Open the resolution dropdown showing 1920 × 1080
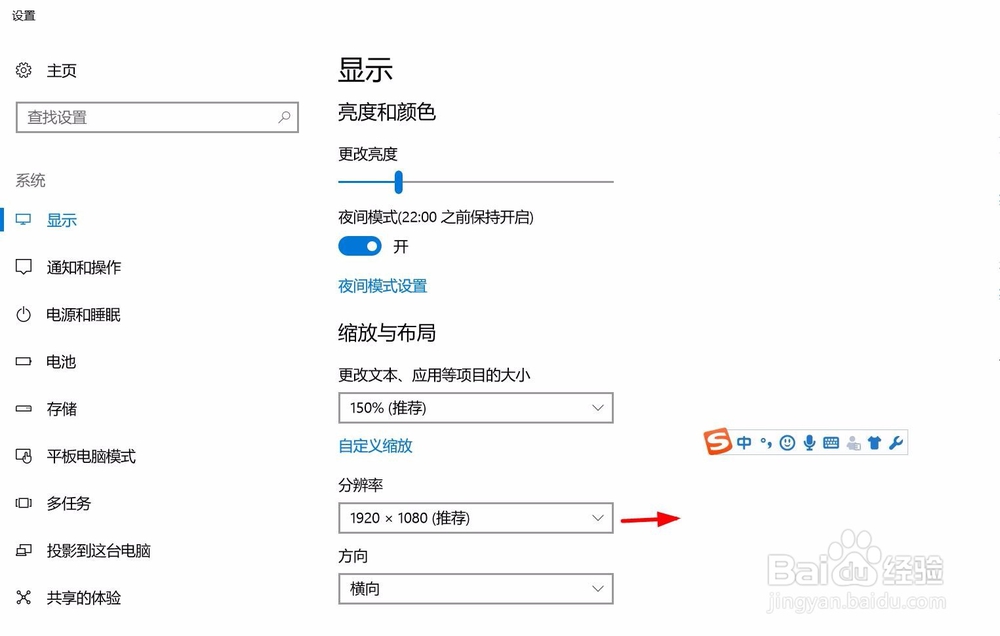The image size is (1000, 636). point(475,518)
